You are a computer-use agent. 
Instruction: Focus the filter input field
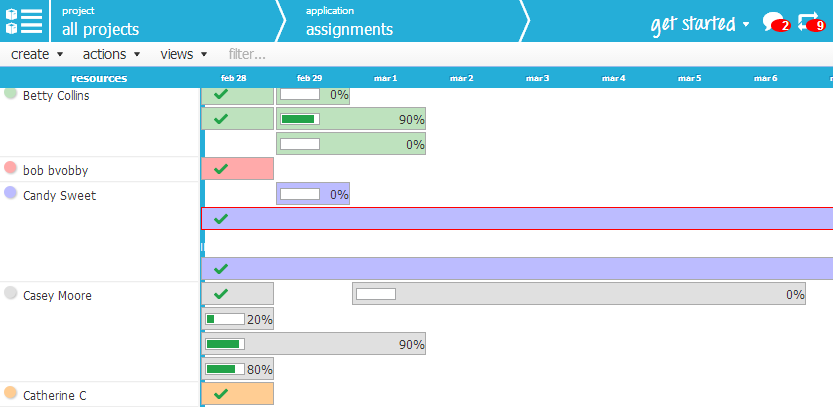coord(247,54)
